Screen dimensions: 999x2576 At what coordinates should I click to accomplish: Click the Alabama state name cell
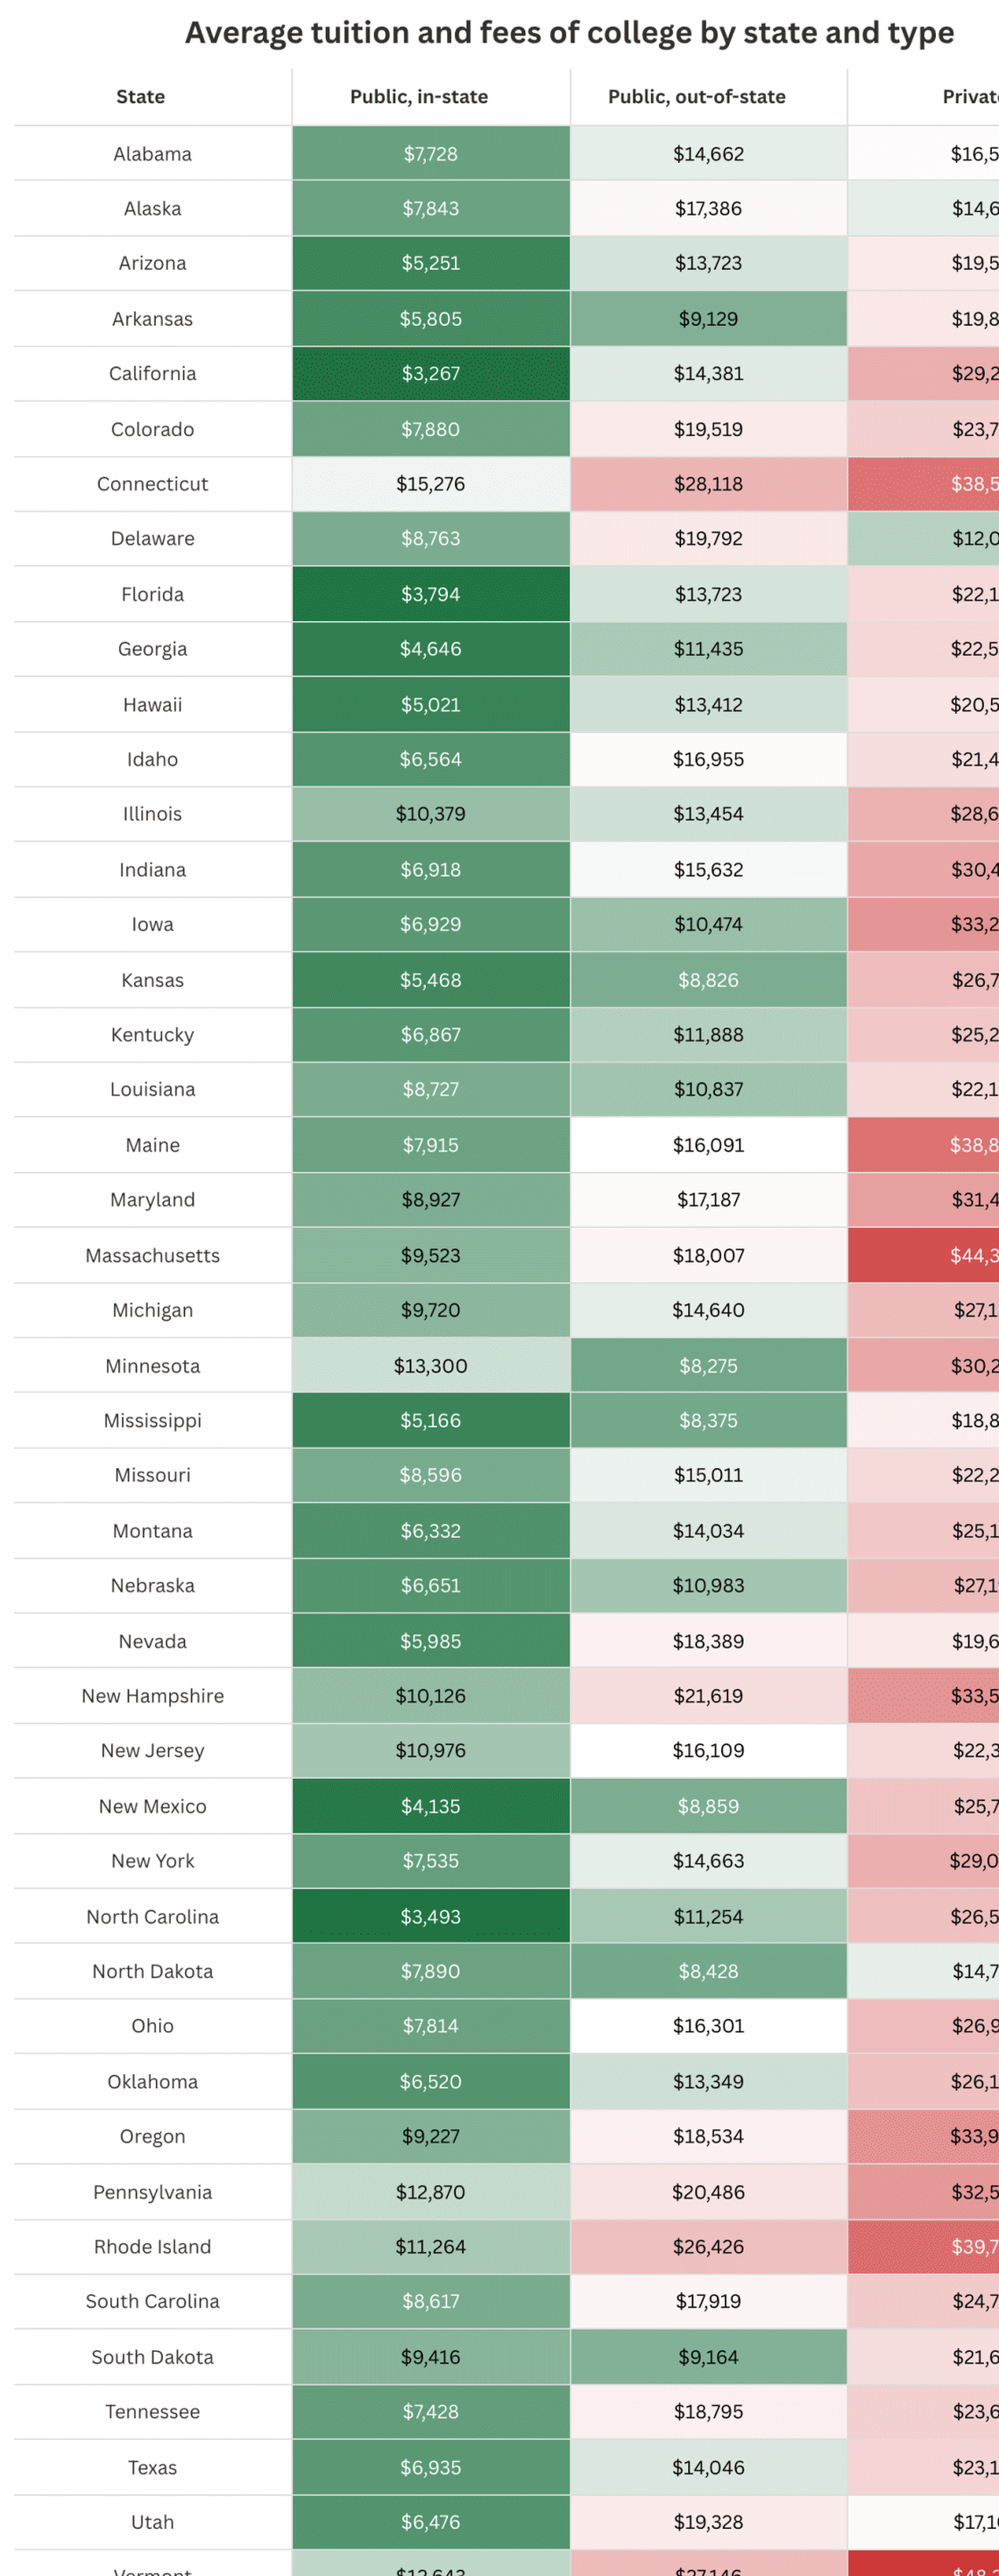pyautogui.click(x=152, y=154)
